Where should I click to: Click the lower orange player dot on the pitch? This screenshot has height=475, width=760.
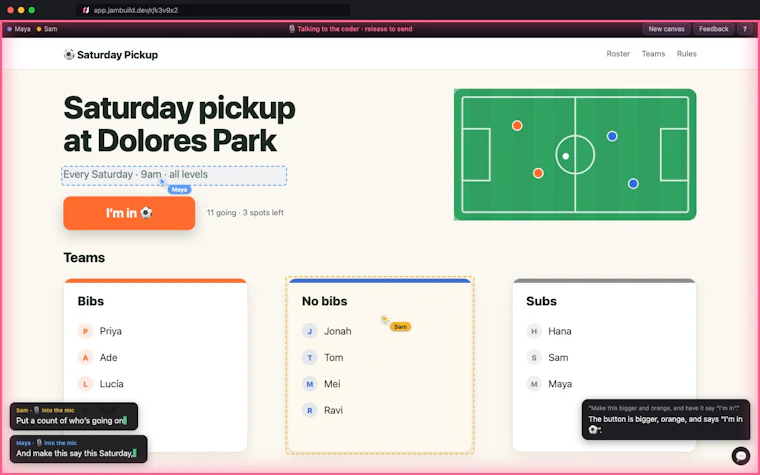click(x=538, y=173)
